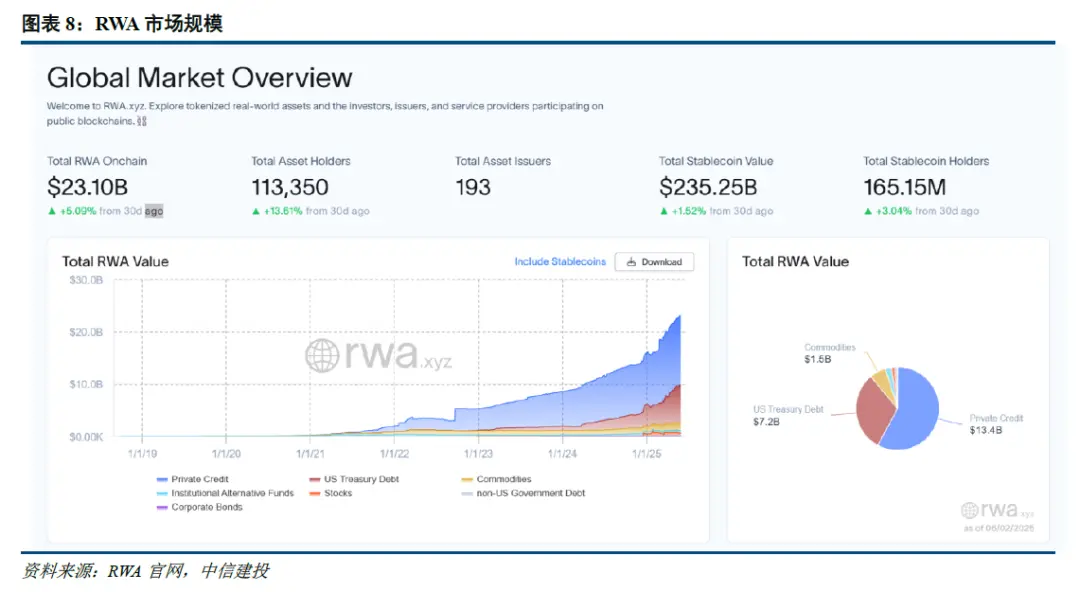
Task: Click the download icon inside Download button
Action: pos(631,262)
